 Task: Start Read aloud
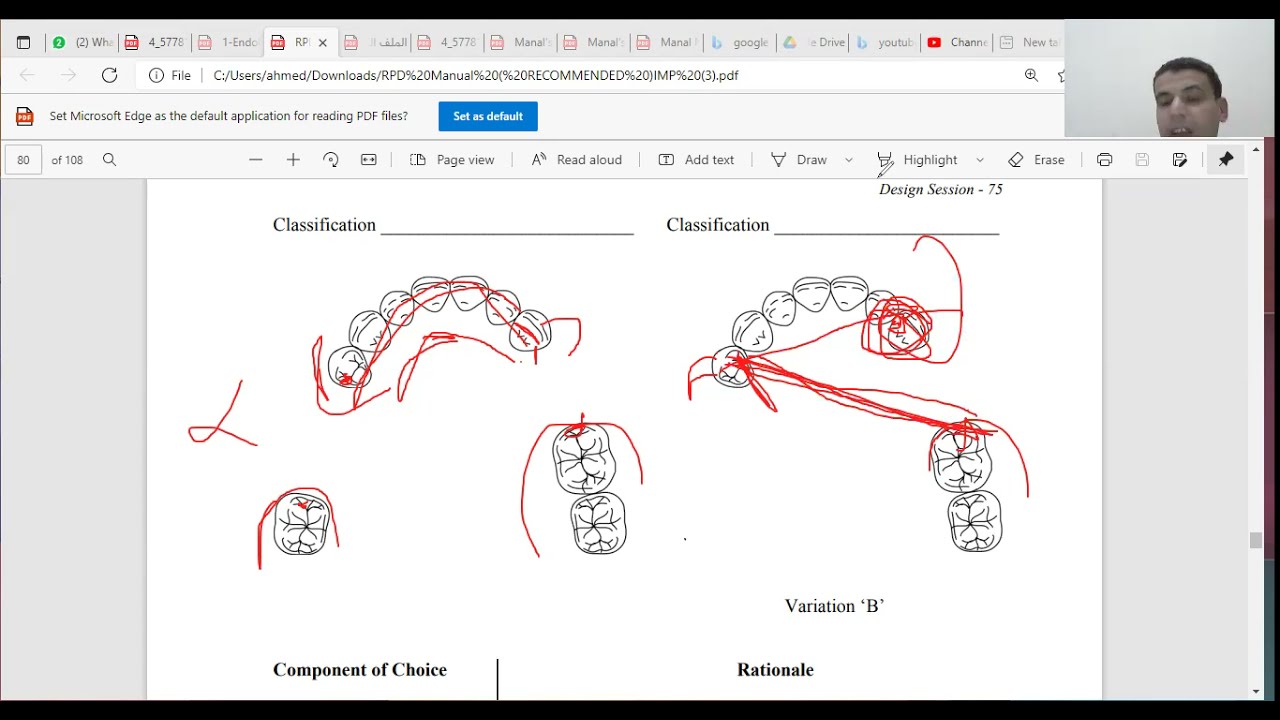[576, 160]
